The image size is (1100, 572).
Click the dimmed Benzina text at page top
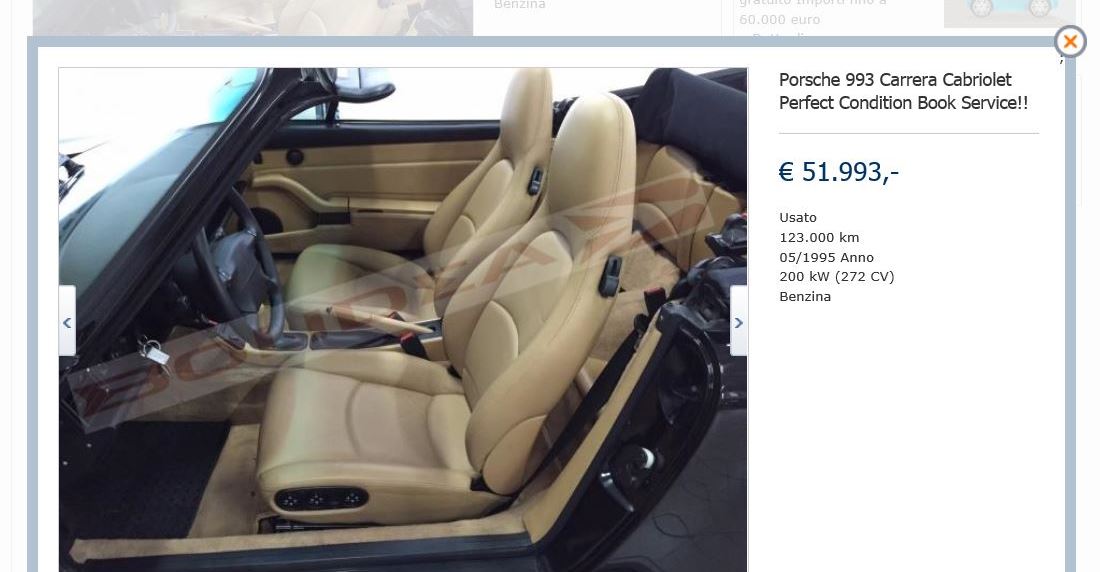[519, 5]
